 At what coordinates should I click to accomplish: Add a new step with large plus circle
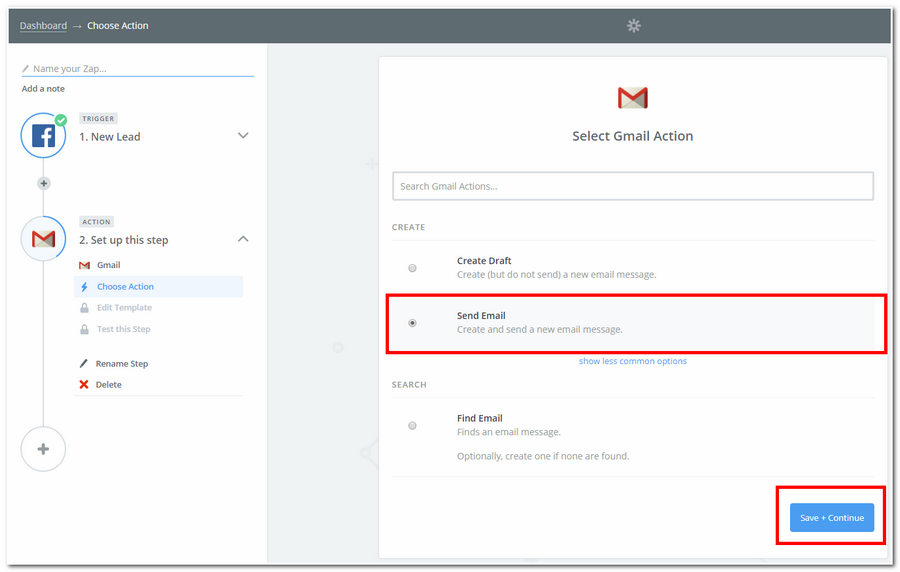coord(44,449)
